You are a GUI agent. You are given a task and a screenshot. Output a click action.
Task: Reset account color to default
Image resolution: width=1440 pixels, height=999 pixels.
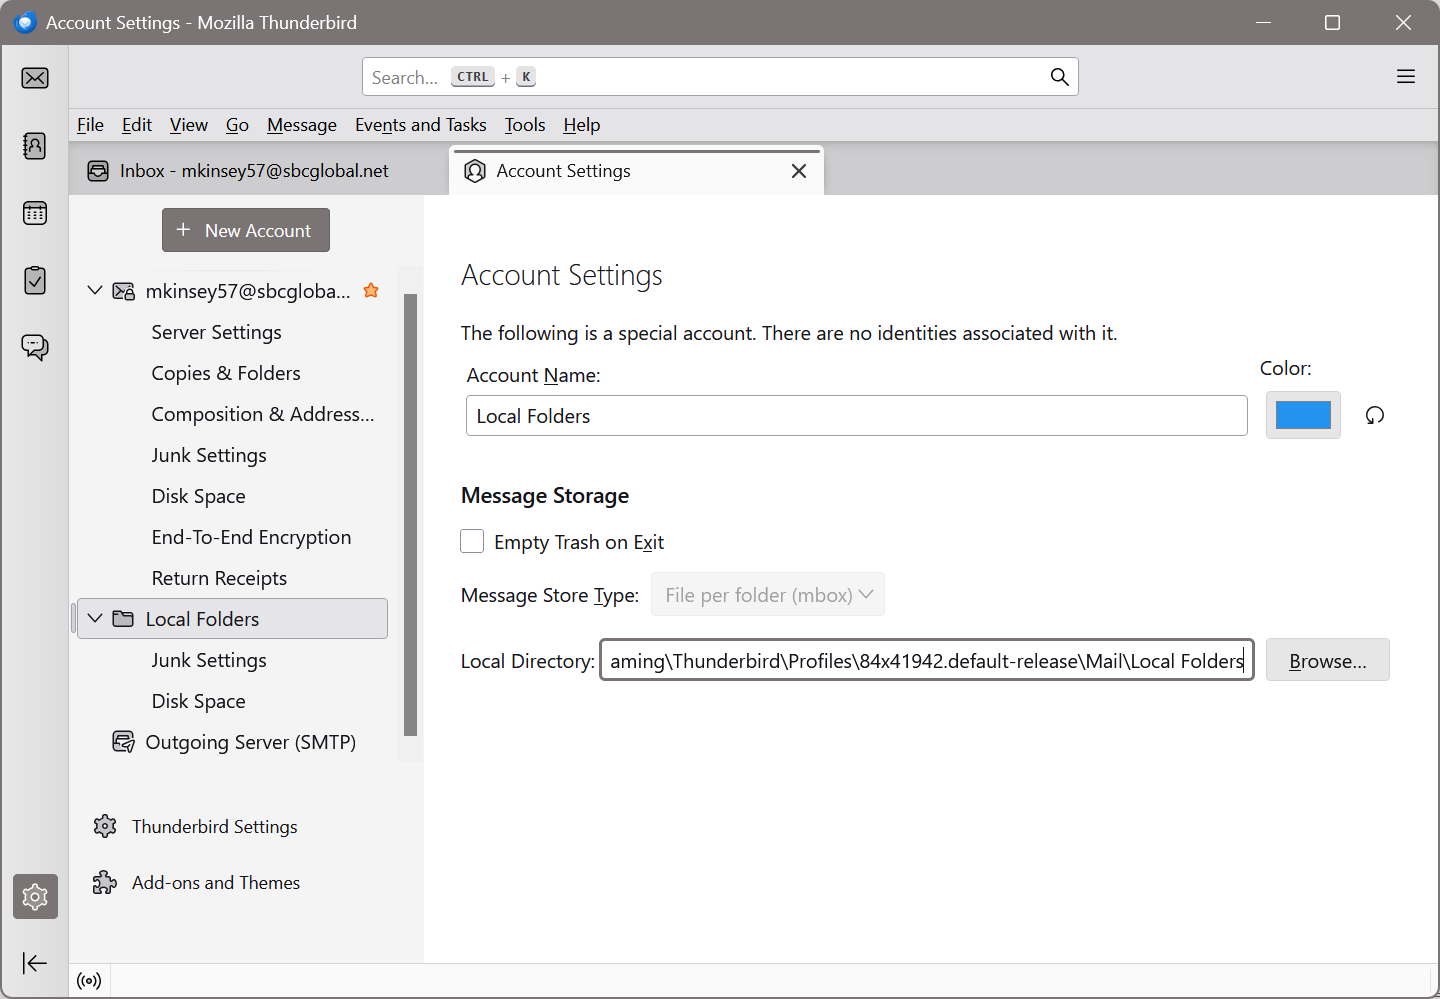coord(1375,415)
